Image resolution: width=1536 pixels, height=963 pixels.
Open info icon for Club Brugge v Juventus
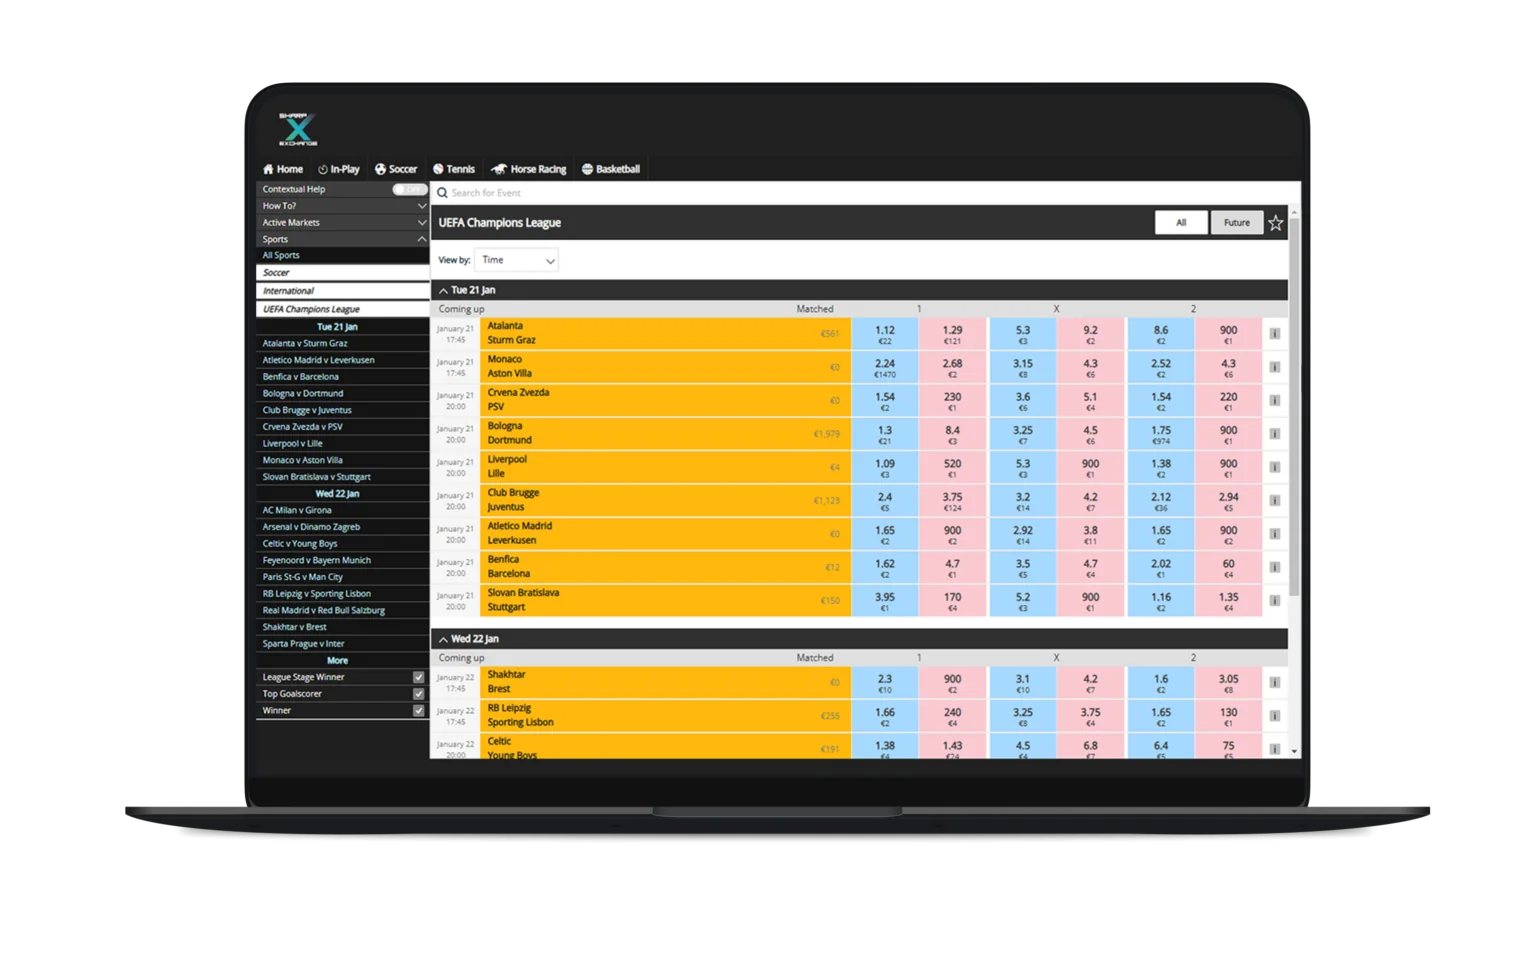pyautogui.click(x=1275, y=501)
